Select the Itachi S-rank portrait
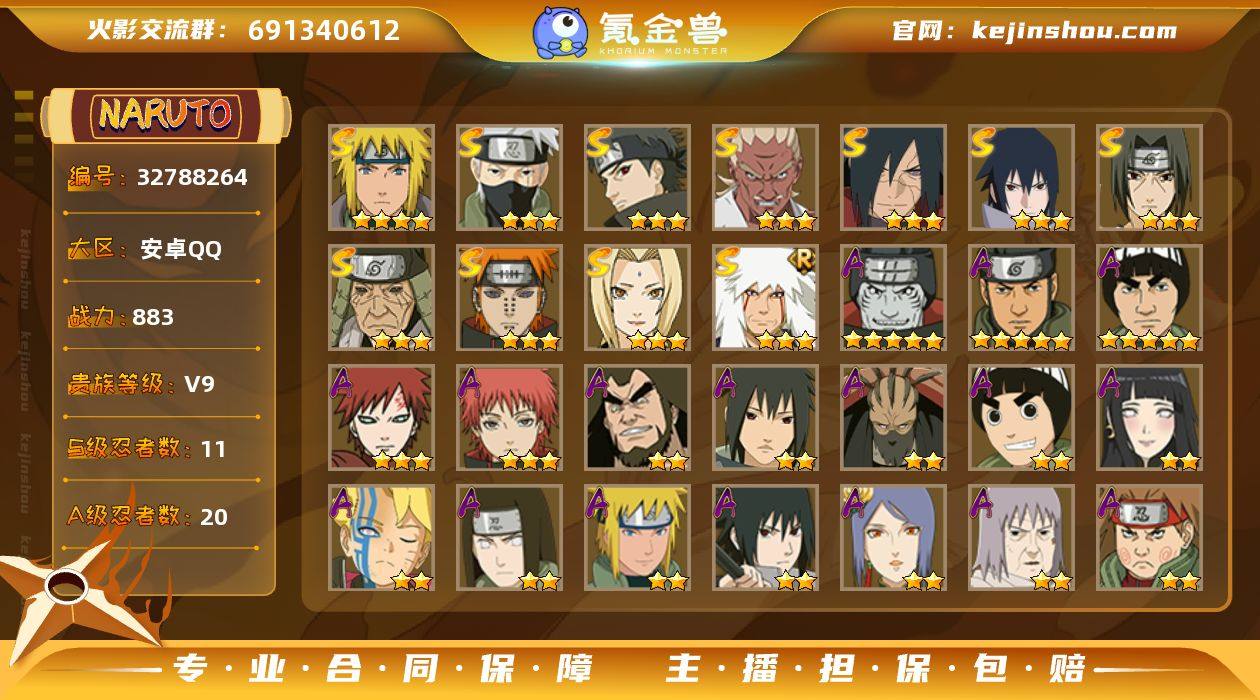Viewport: 1260px width, 700px height. pos(1149,178)
